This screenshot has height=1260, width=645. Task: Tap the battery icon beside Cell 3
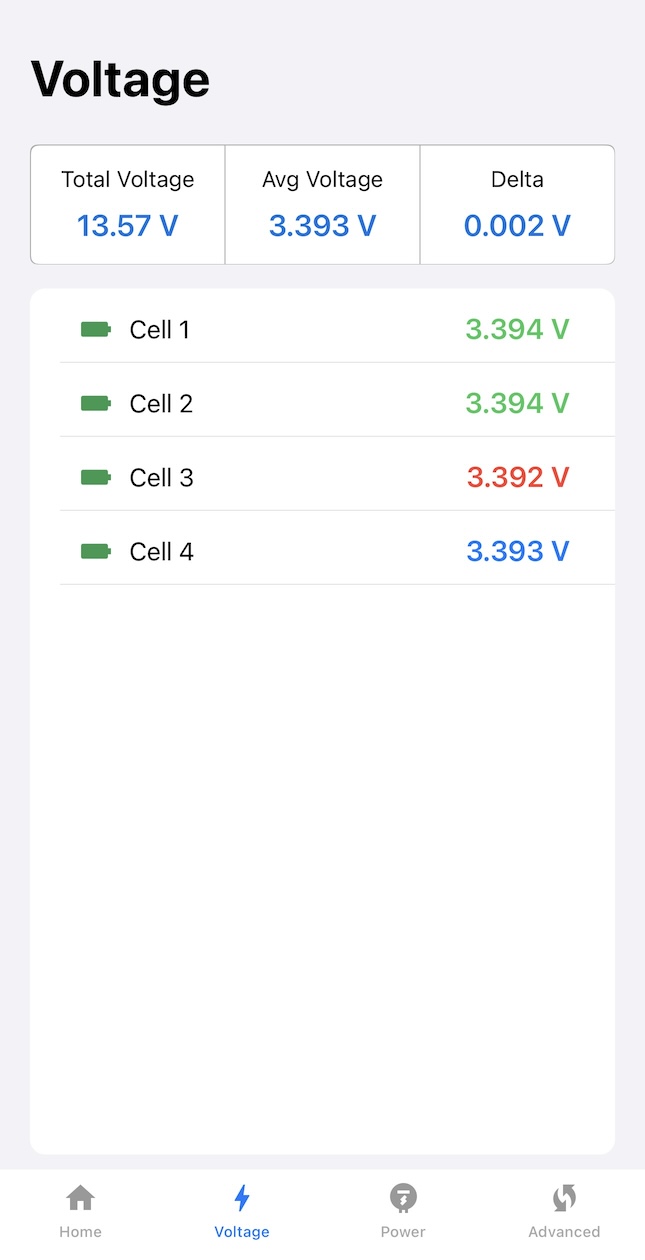point(96,477)
